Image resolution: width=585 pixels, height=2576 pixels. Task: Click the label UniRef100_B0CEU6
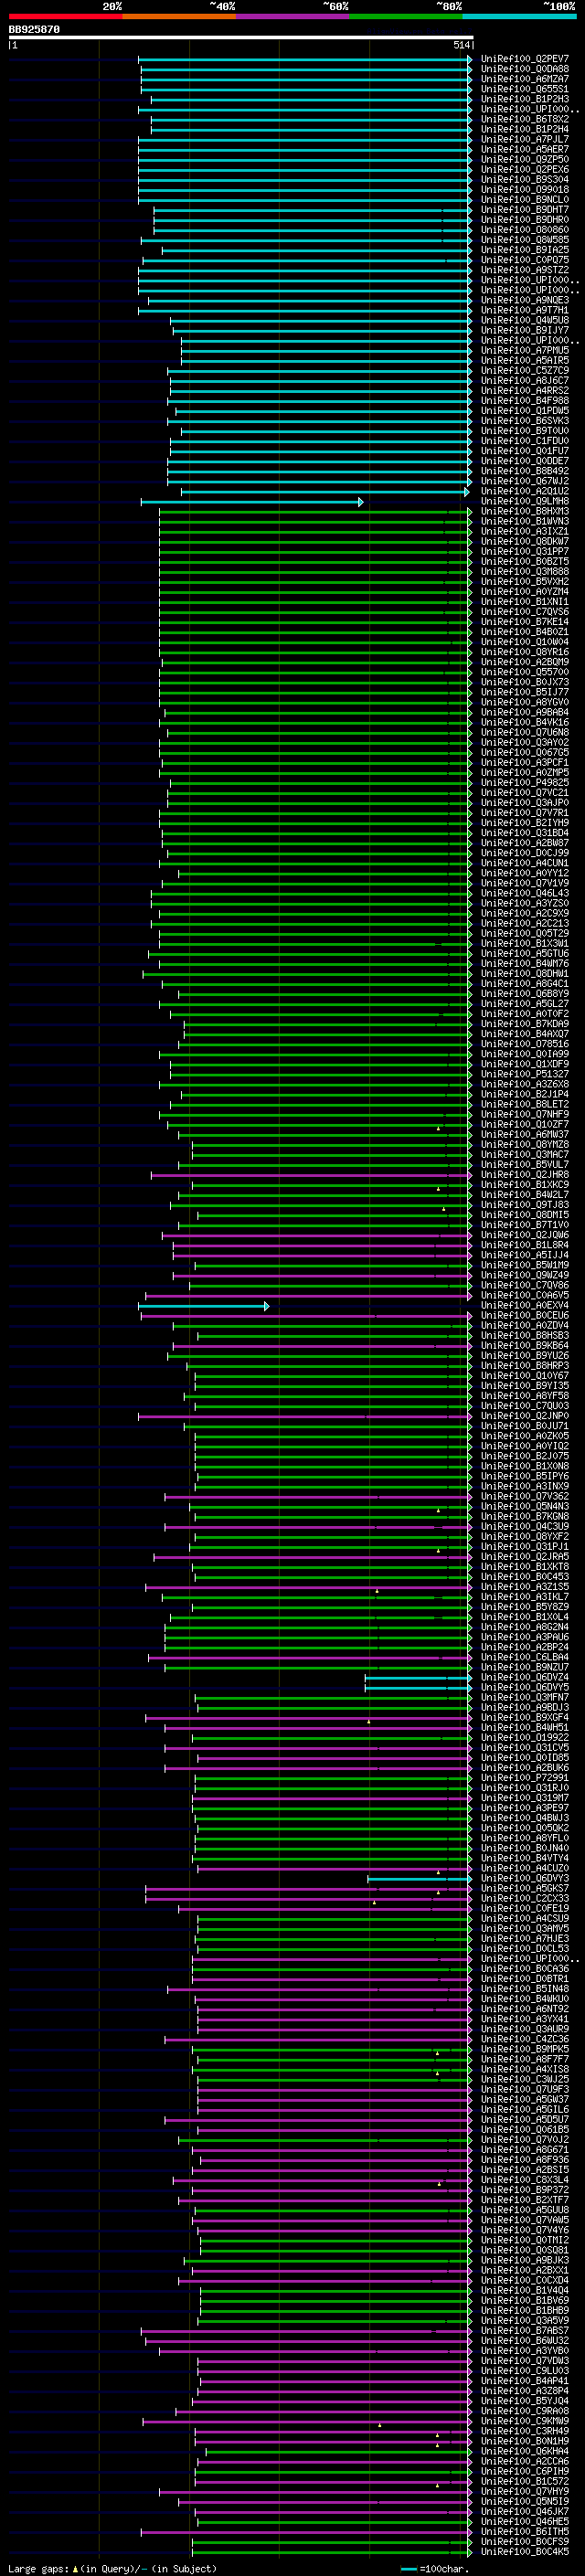coord(525,1316)
